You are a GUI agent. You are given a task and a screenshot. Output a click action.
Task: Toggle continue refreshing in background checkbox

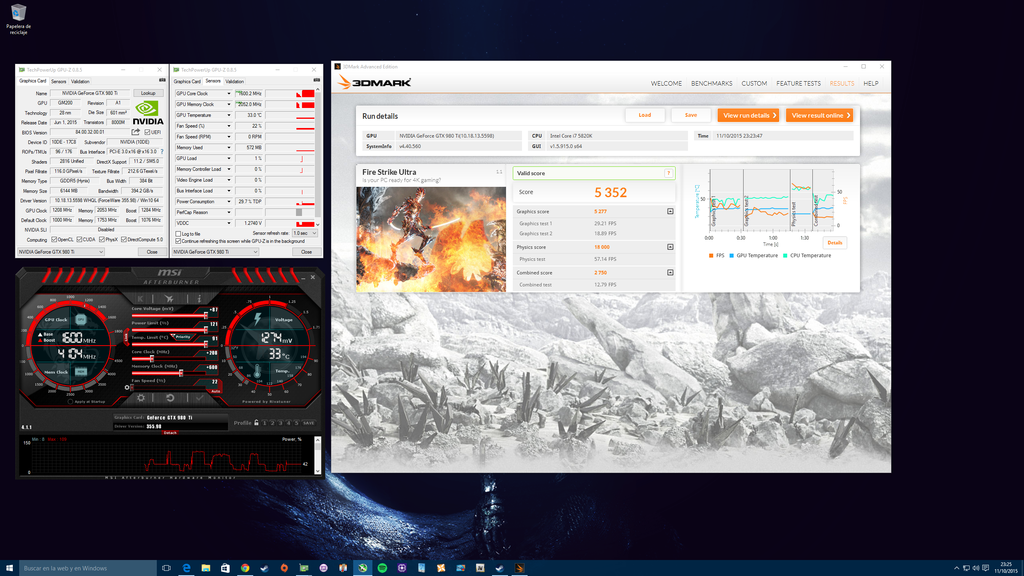[178, 241]
